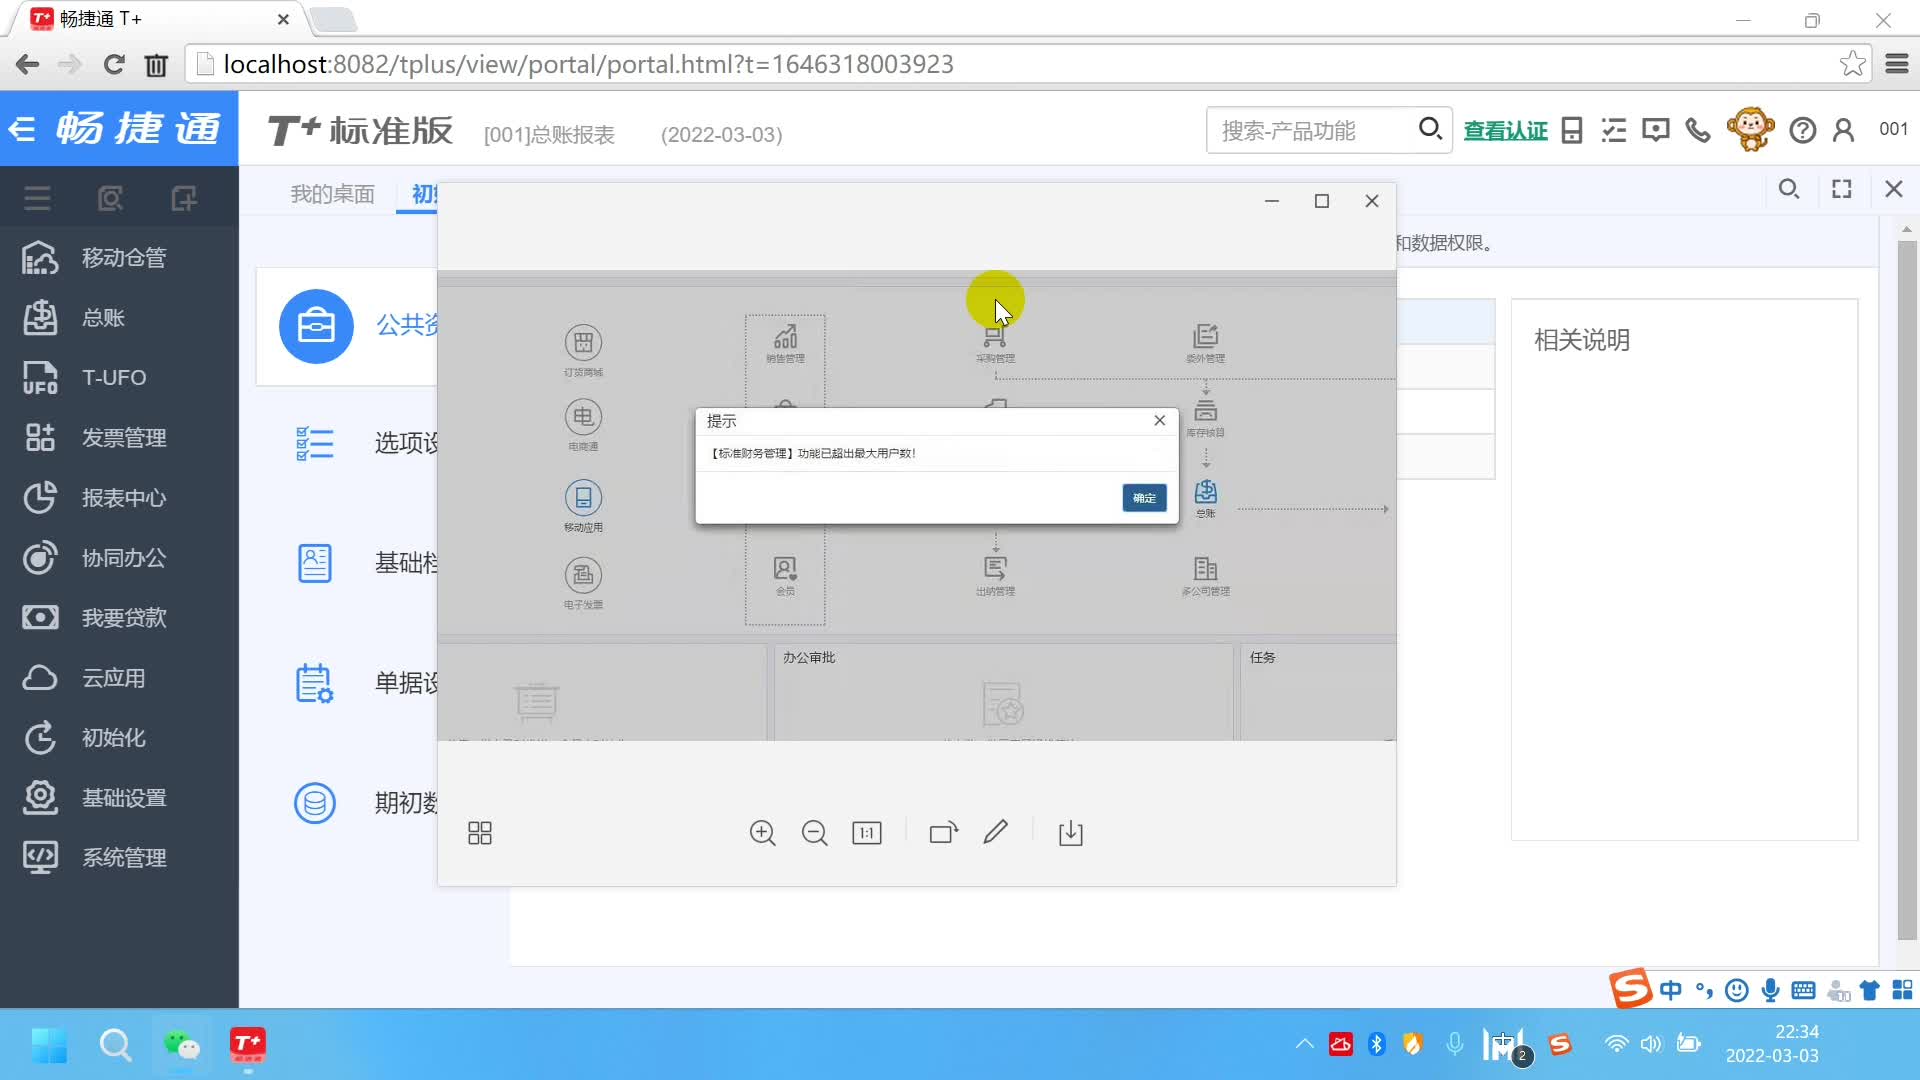1920x1080 pixels.
Task: Click the phone support icon
Action: [x=1697, y=130]
